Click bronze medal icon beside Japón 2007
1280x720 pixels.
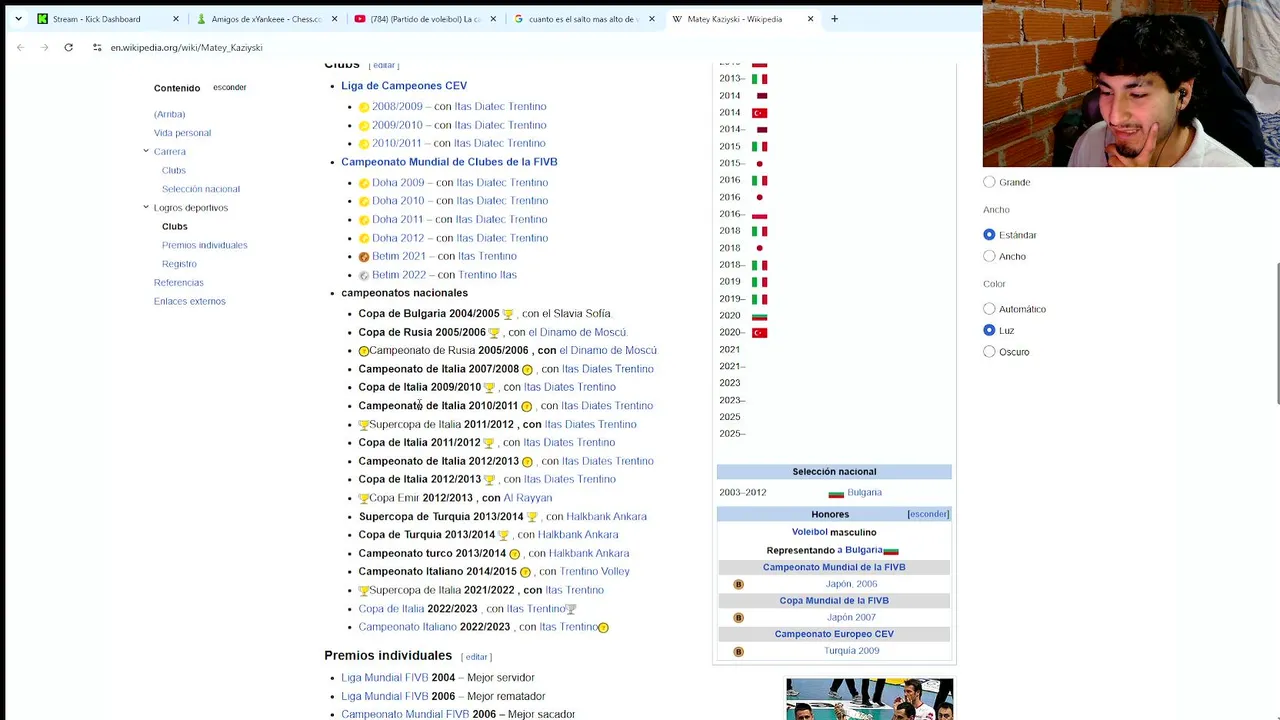[x=738, y=618]
